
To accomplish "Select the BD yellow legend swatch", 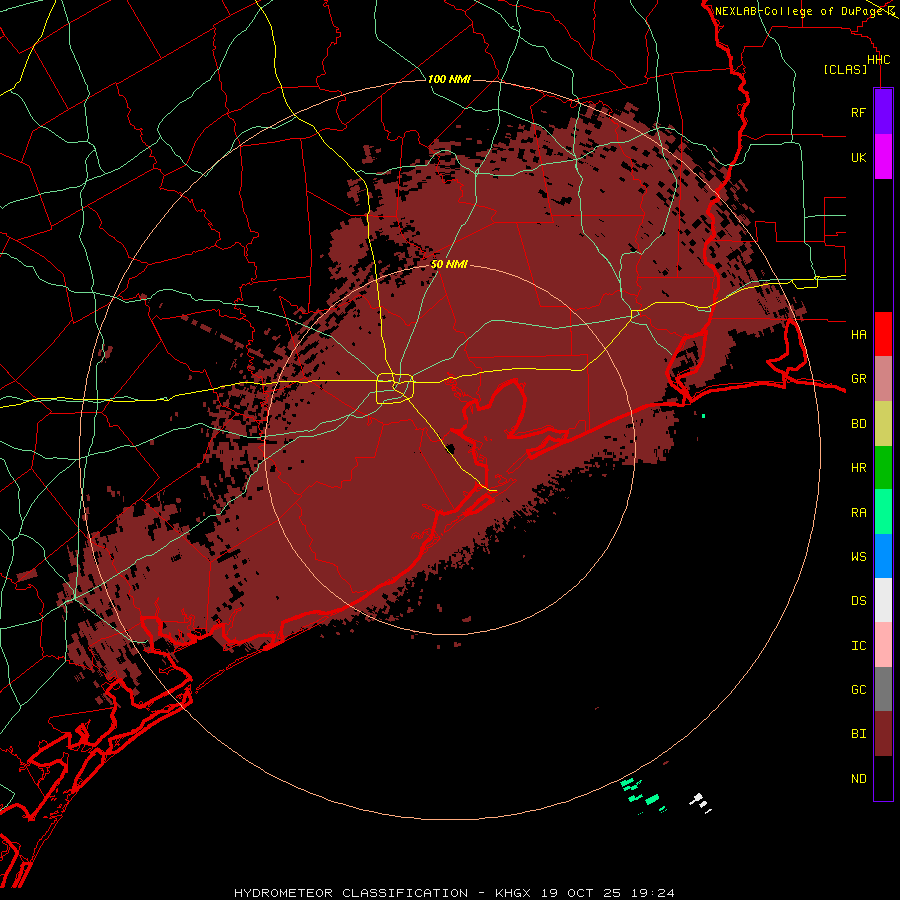I will tap(883, 423).
